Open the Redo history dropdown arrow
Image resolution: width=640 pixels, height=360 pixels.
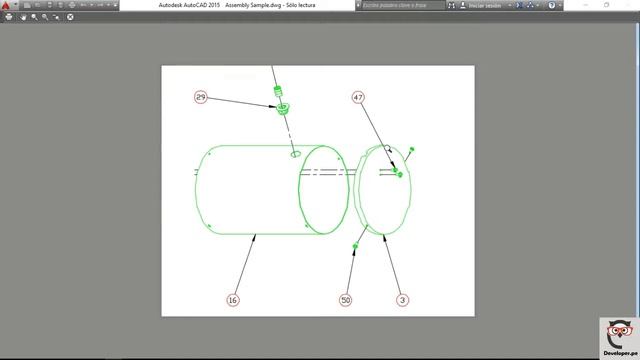coord(108,5)
